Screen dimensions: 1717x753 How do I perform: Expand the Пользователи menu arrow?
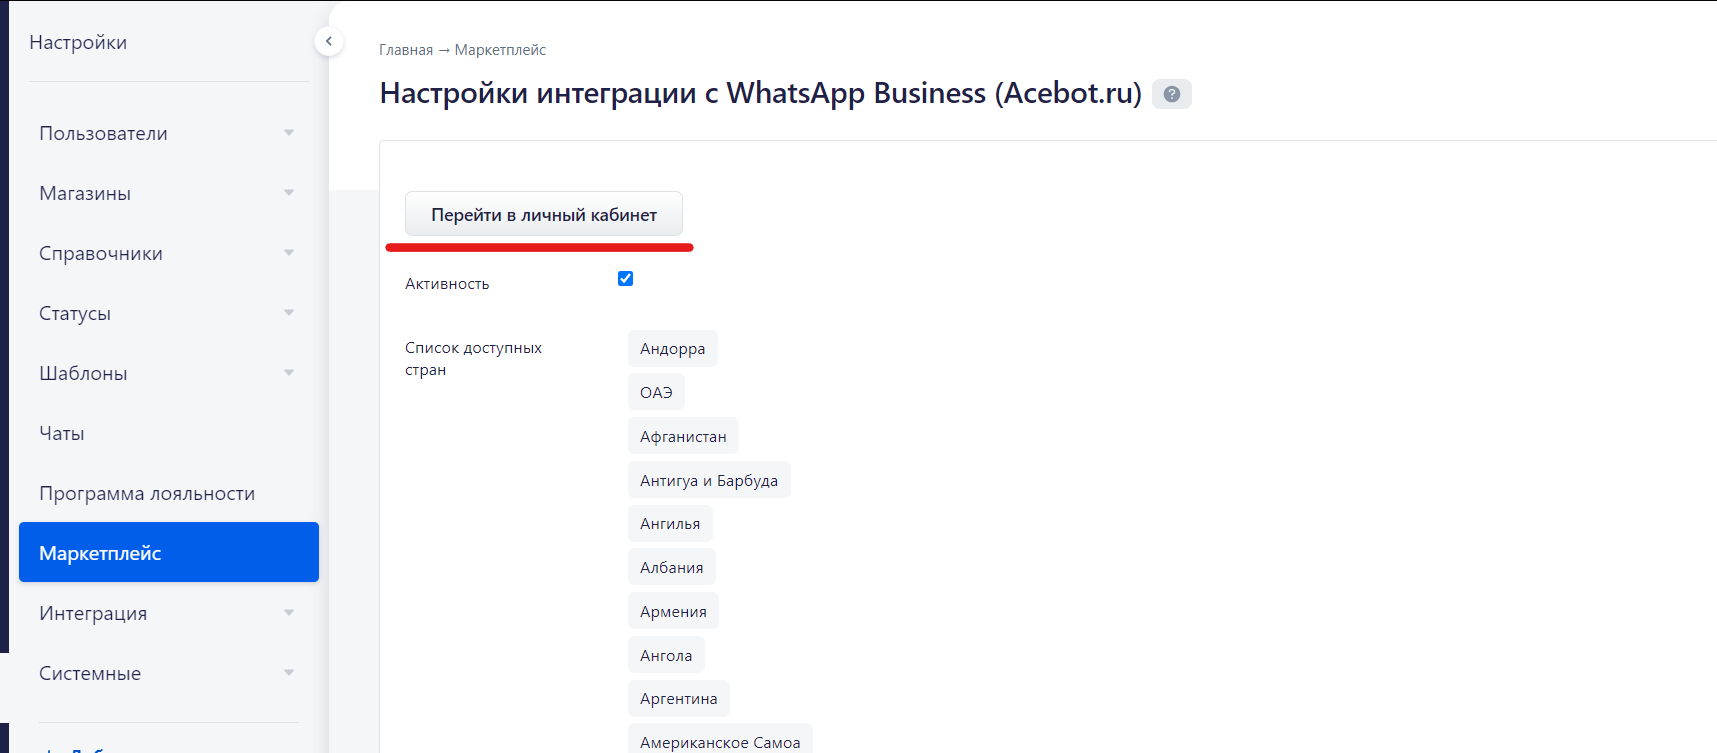pyautogui.click(x=289, y=133)
